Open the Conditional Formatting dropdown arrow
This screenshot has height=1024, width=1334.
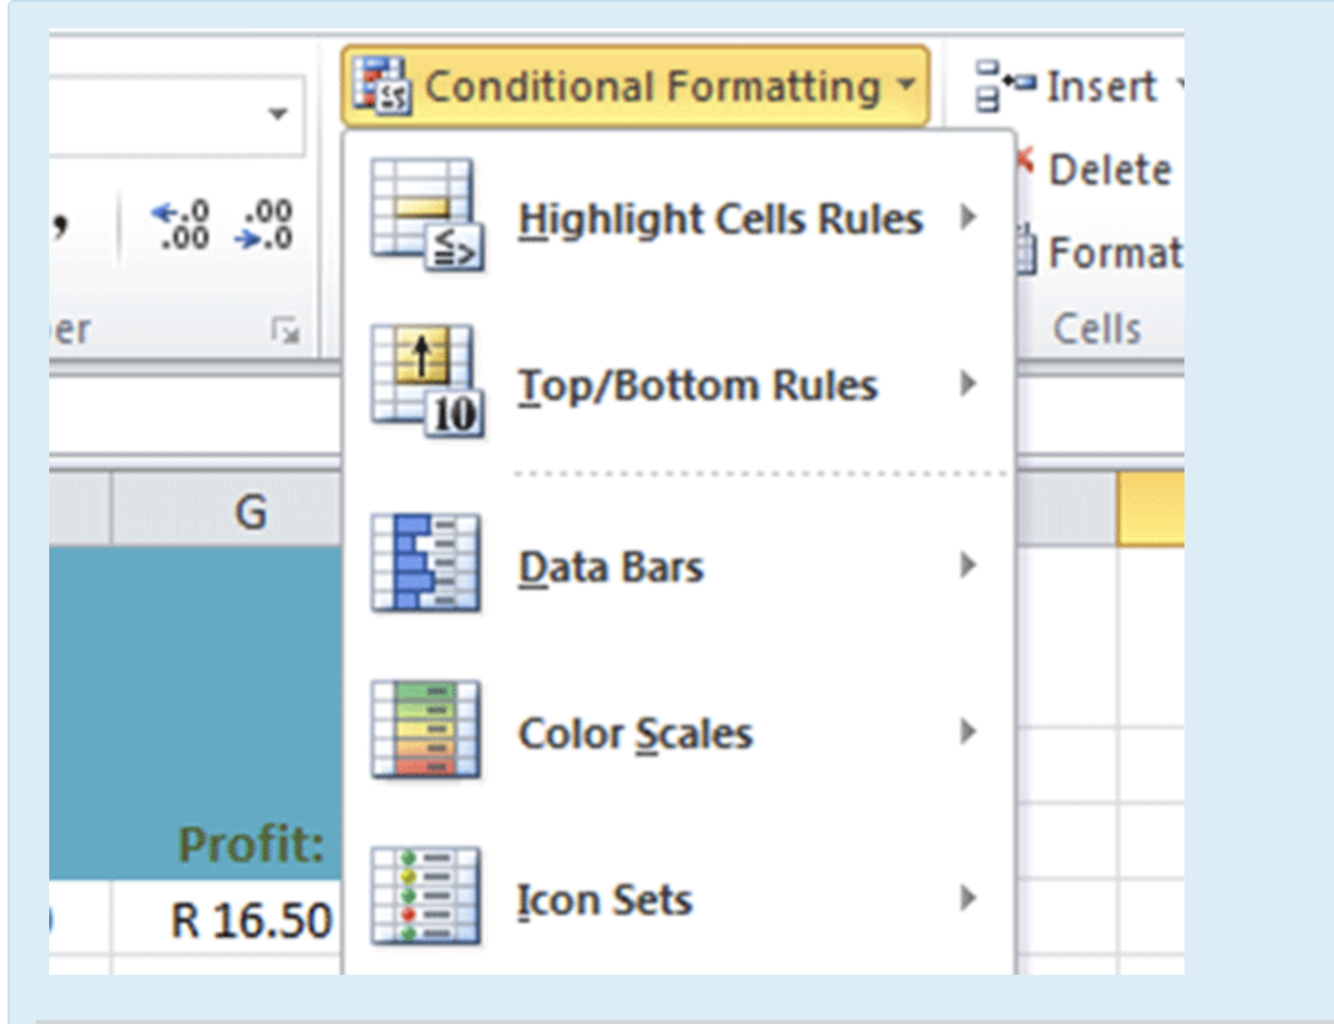click(x=905, y=85)
